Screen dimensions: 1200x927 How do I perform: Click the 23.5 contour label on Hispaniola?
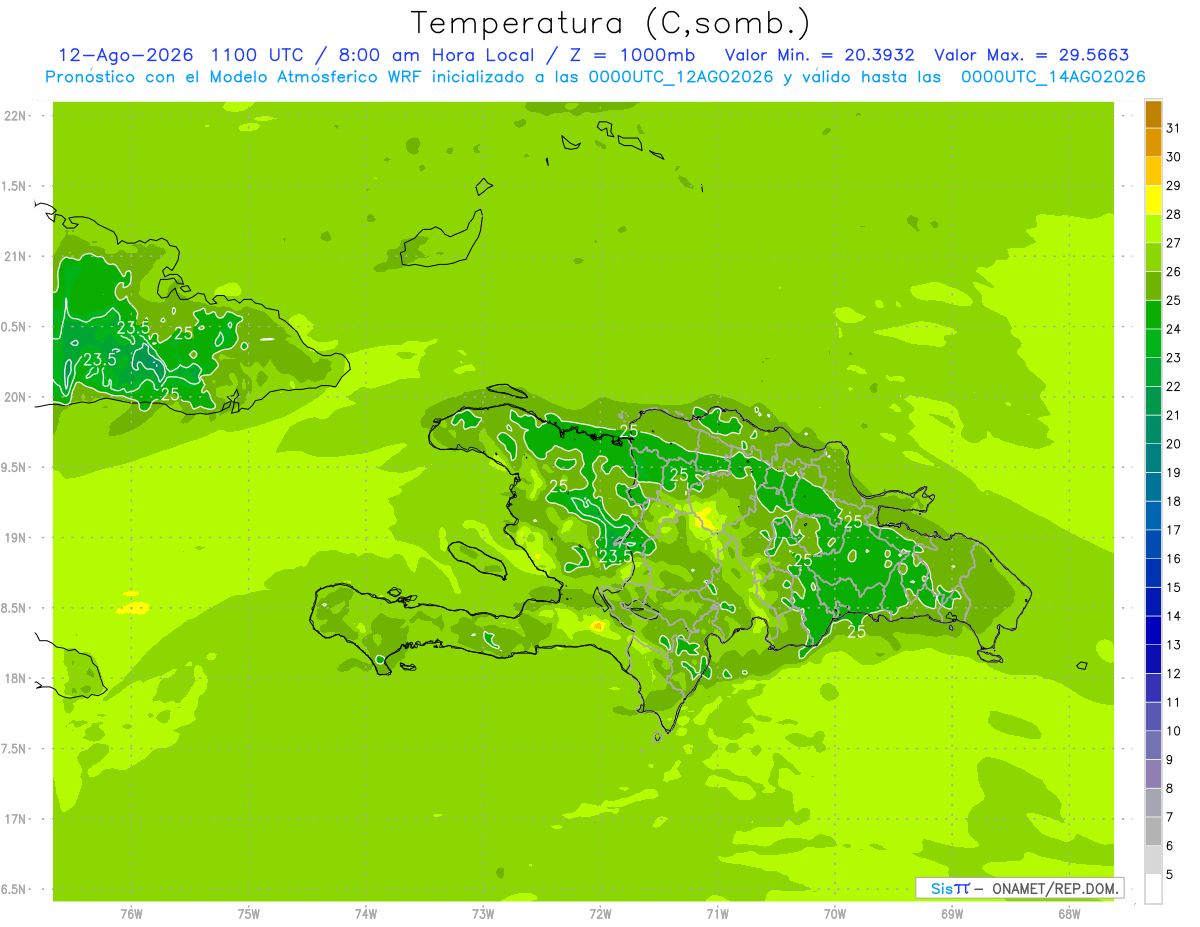click(x=614, y=556)
